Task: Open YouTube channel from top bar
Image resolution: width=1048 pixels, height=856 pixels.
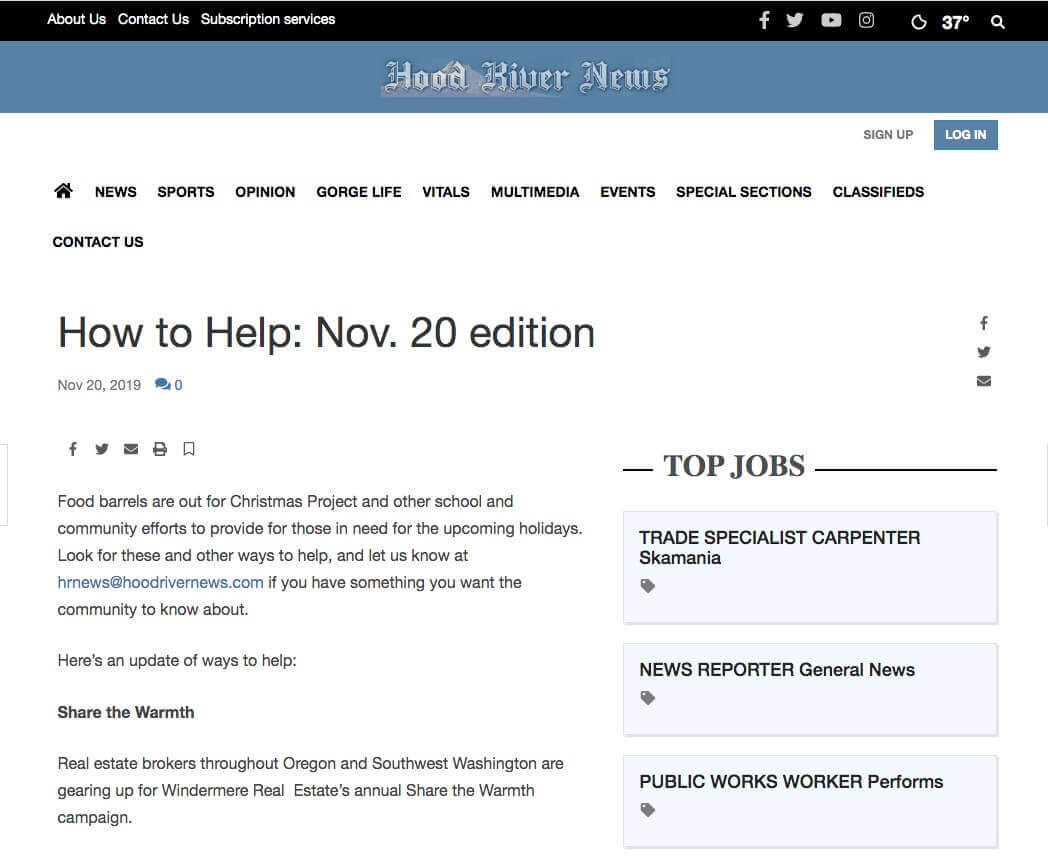Action: (831, 20)
